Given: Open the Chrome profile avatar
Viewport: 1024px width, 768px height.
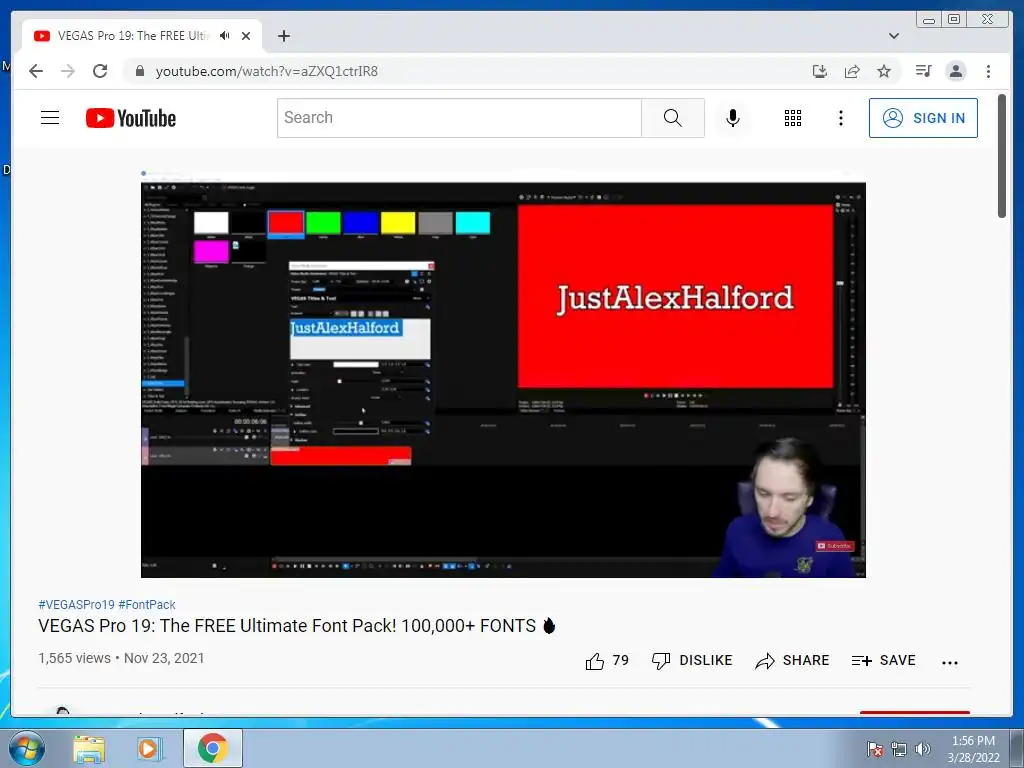Looking at the screenshot, I should (x=955, y=71).
